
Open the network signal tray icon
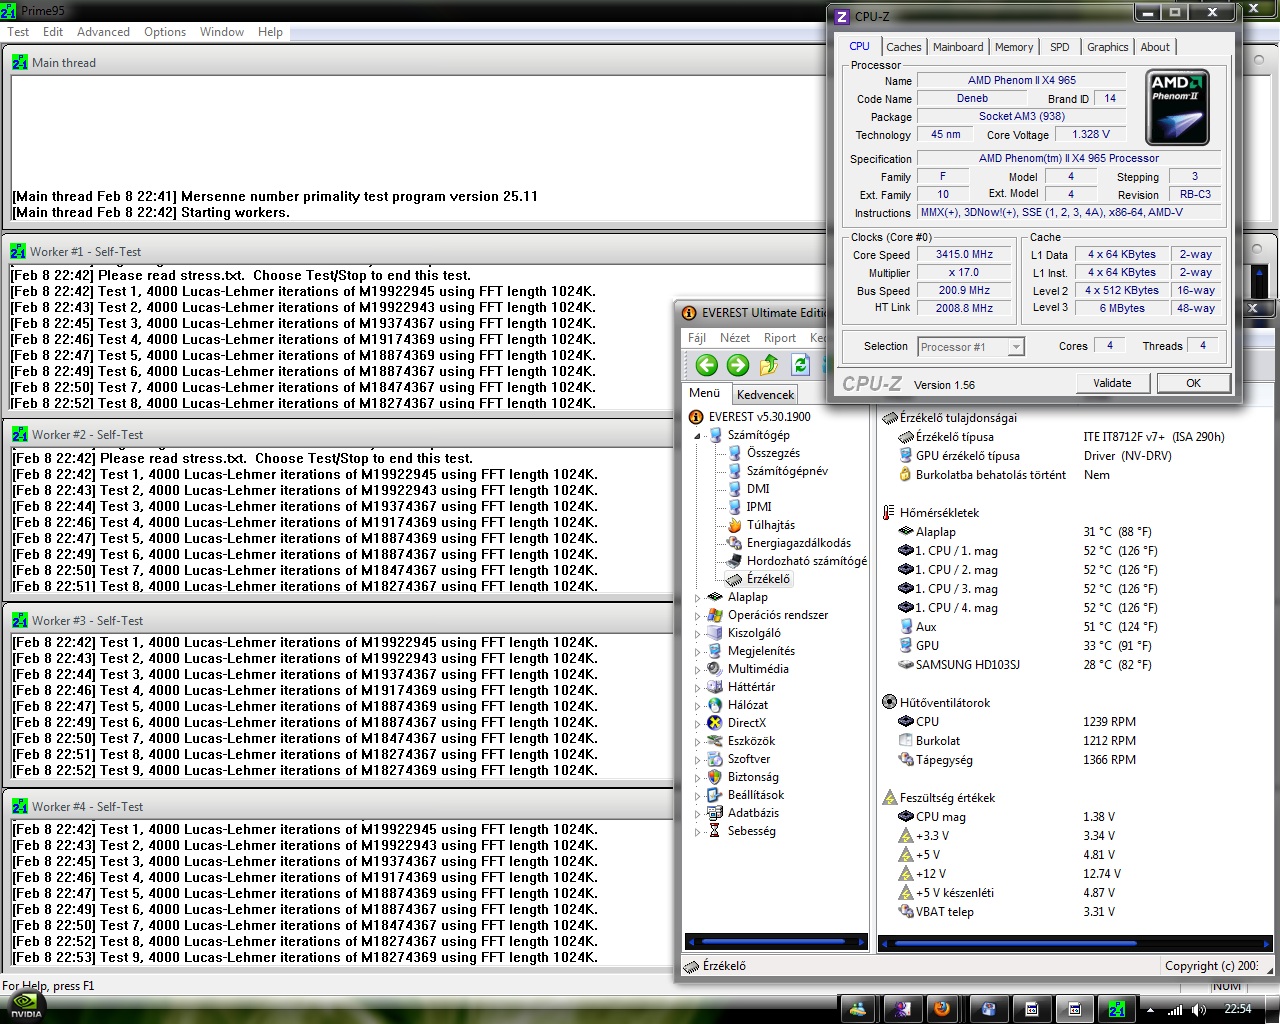pyautogui.click(x=1174, y=1010)
